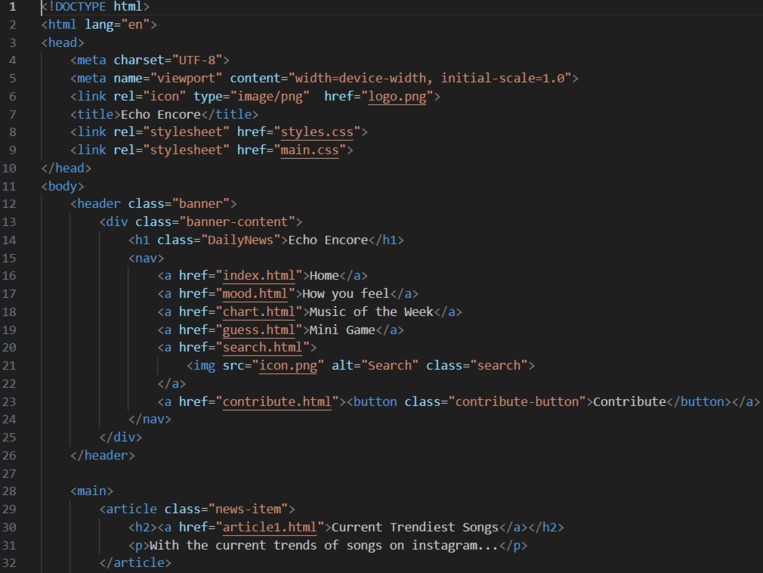The image size is (763, 573).
Task: Open the styles.css file reference
Action: pos(317,132)
